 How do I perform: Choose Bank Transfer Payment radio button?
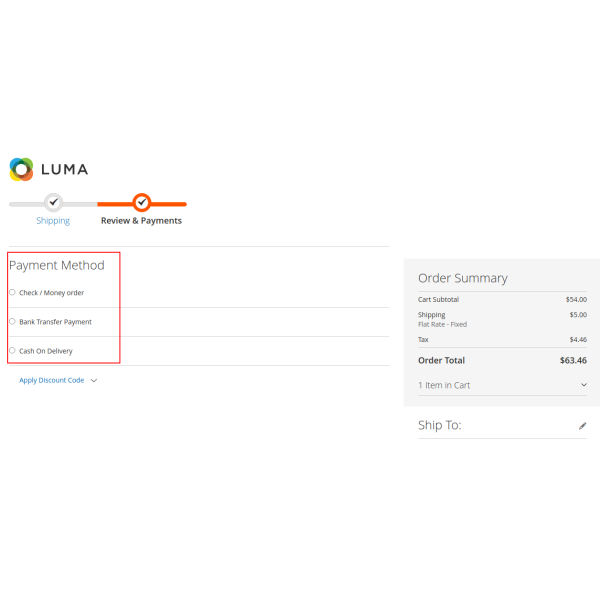(x=12, y=321)
